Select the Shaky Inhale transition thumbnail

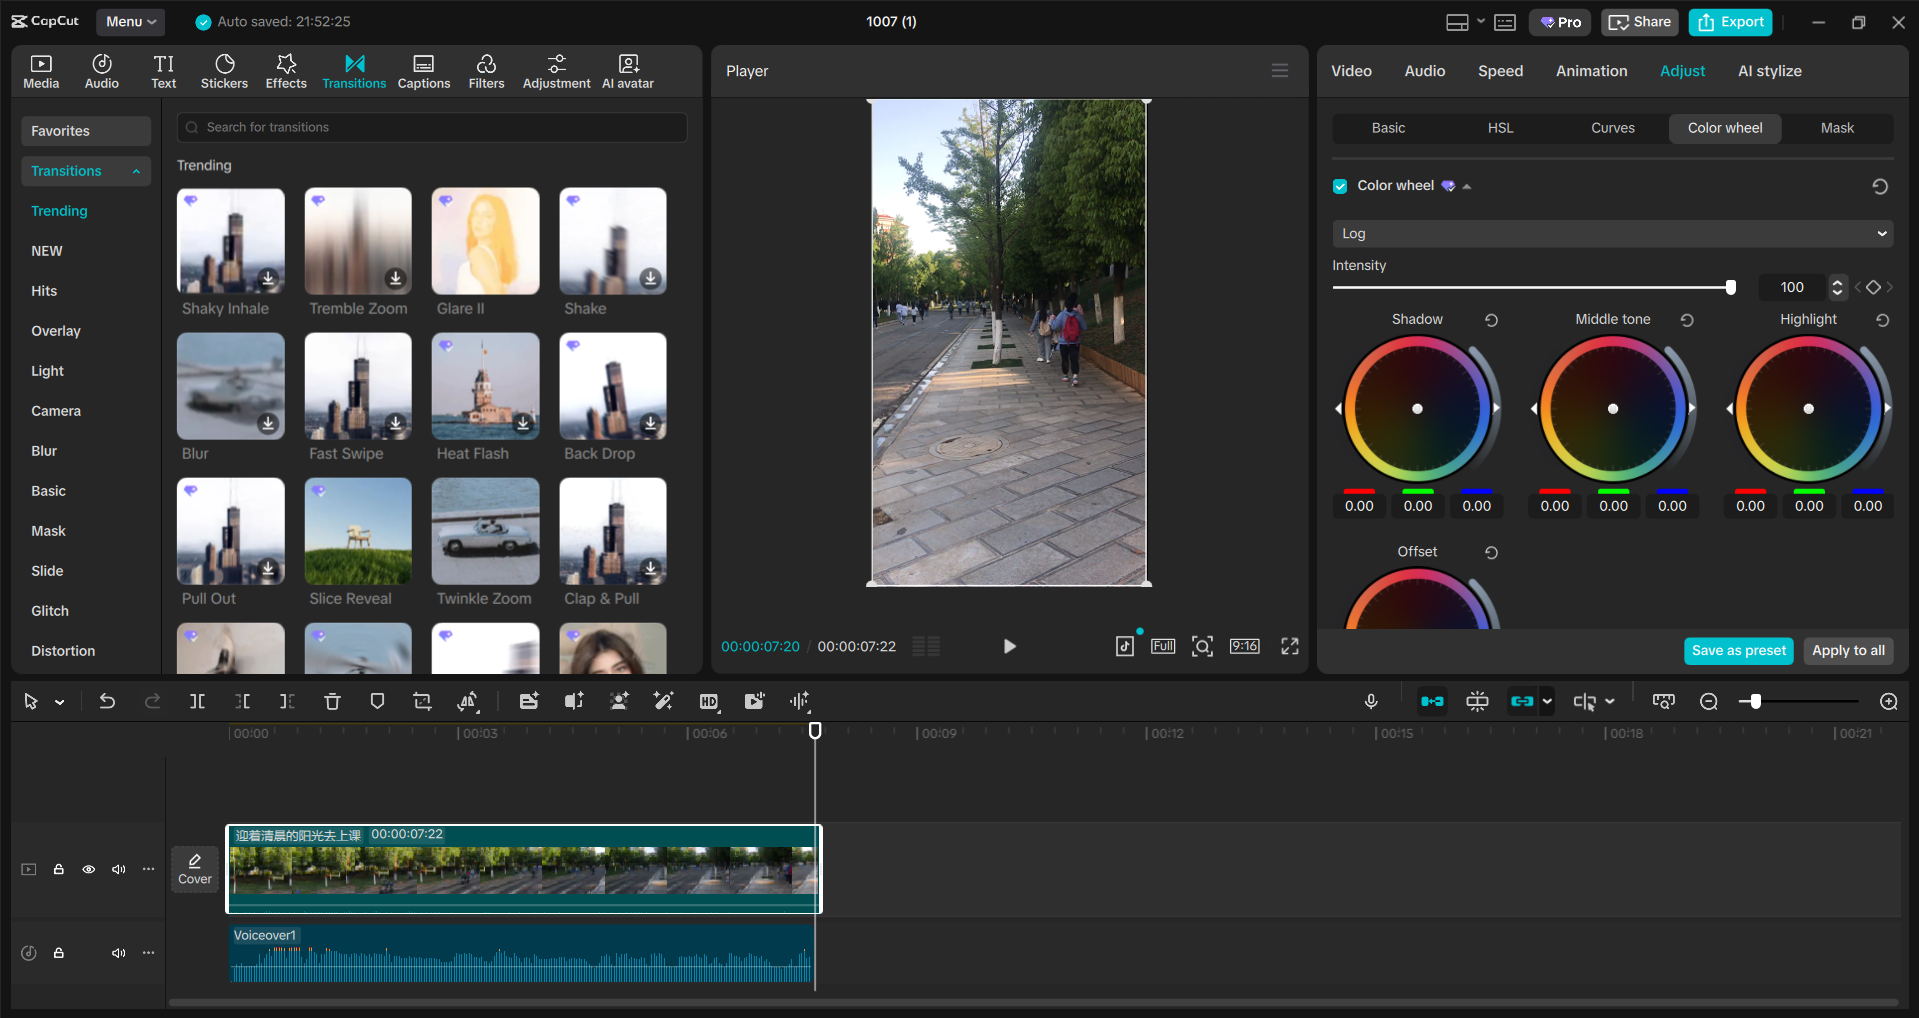(230, 241)
